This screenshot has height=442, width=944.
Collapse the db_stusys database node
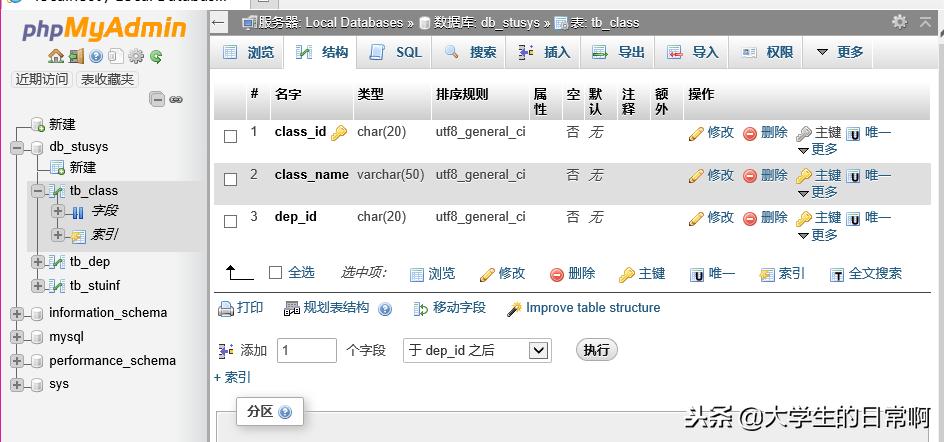(17, 148)
